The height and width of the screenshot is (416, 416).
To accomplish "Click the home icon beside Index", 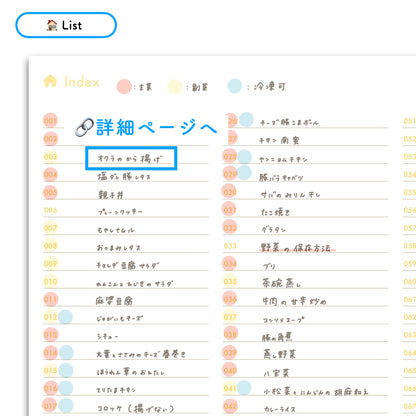I will pyautogui.click(x=50, y=81).
